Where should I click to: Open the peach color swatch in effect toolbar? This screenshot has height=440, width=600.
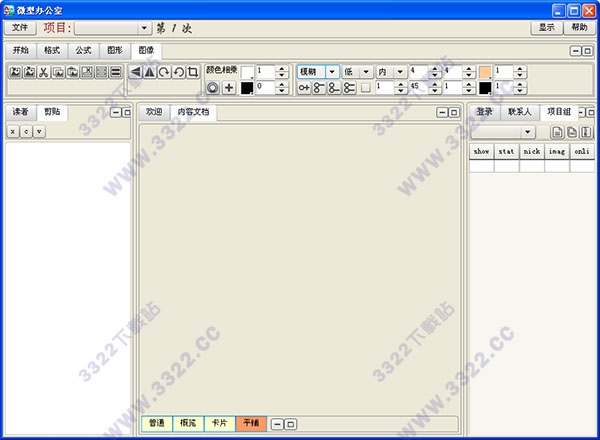tap(485, 72)
